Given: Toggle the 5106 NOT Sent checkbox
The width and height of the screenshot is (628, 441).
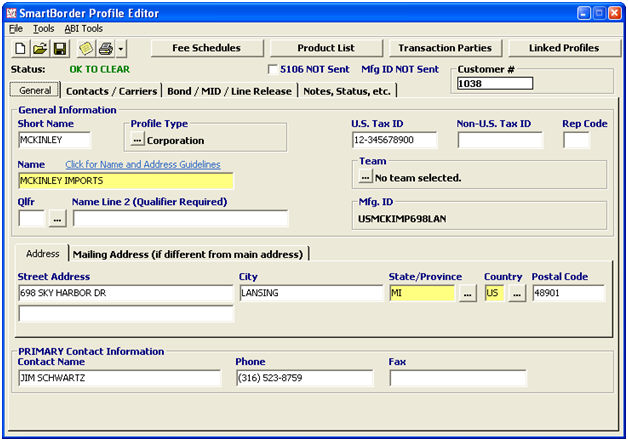Looking at the screenshot, I should pyautogui.click(x=274, y=70).
